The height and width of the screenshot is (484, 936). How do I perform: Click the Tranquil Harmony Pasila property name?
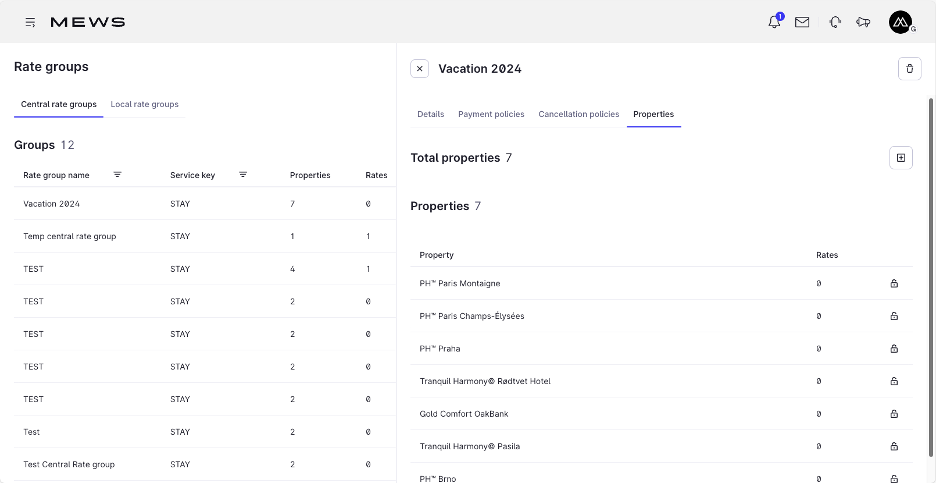pos(470,446)
